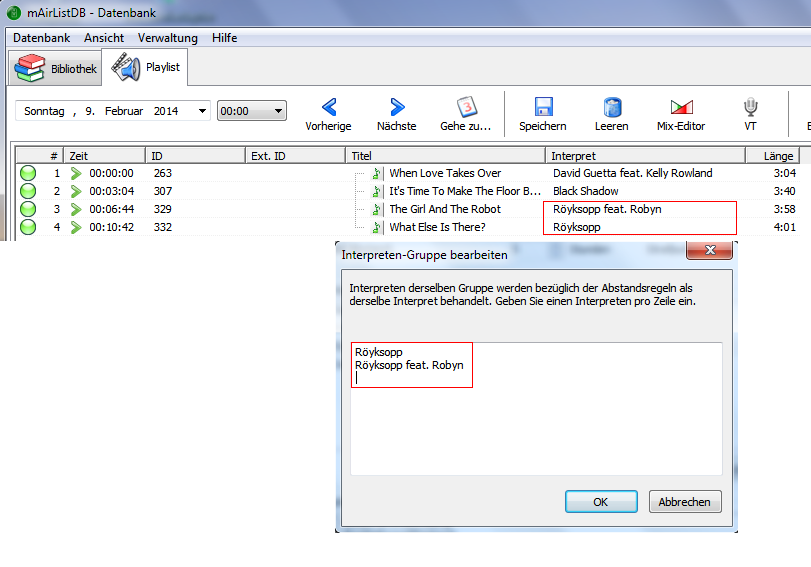This screenshot has height=567, width=811.
Task: Toggle the green status circle of row 2
Action: tap(28, 191)
